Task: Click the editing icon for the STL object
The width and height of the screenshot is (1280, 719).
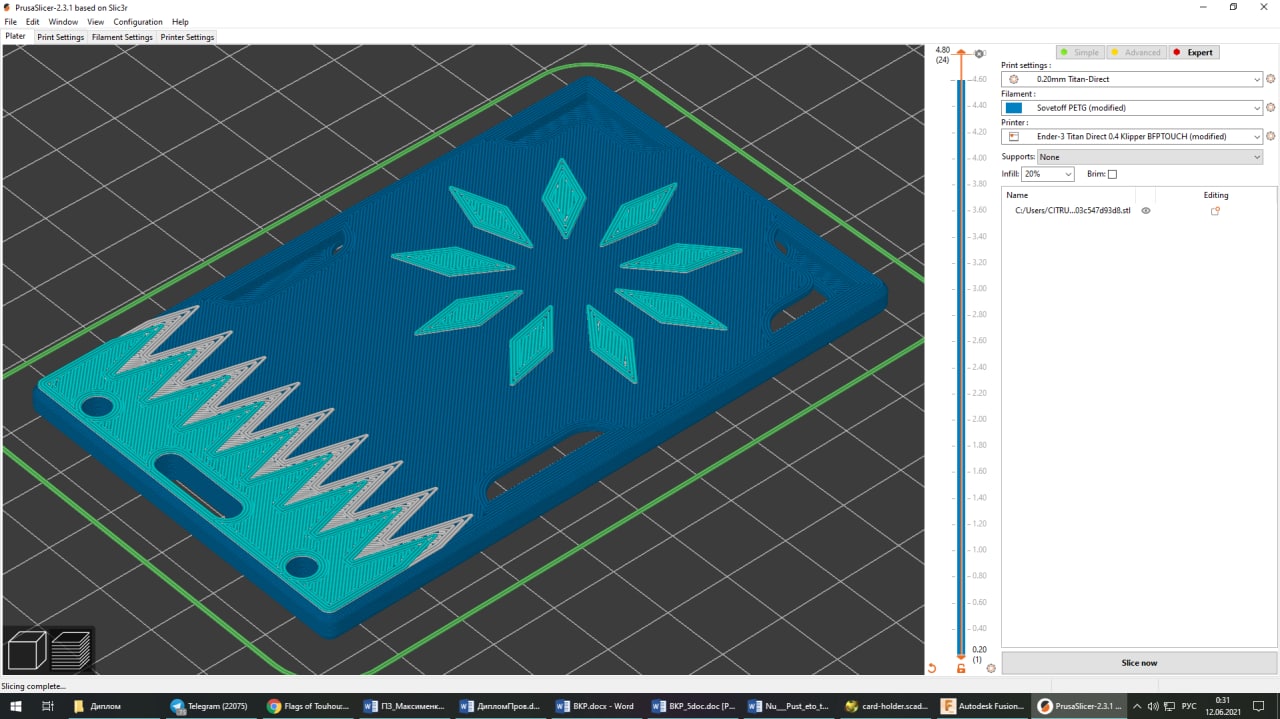Action: [x=1216, y=211]
